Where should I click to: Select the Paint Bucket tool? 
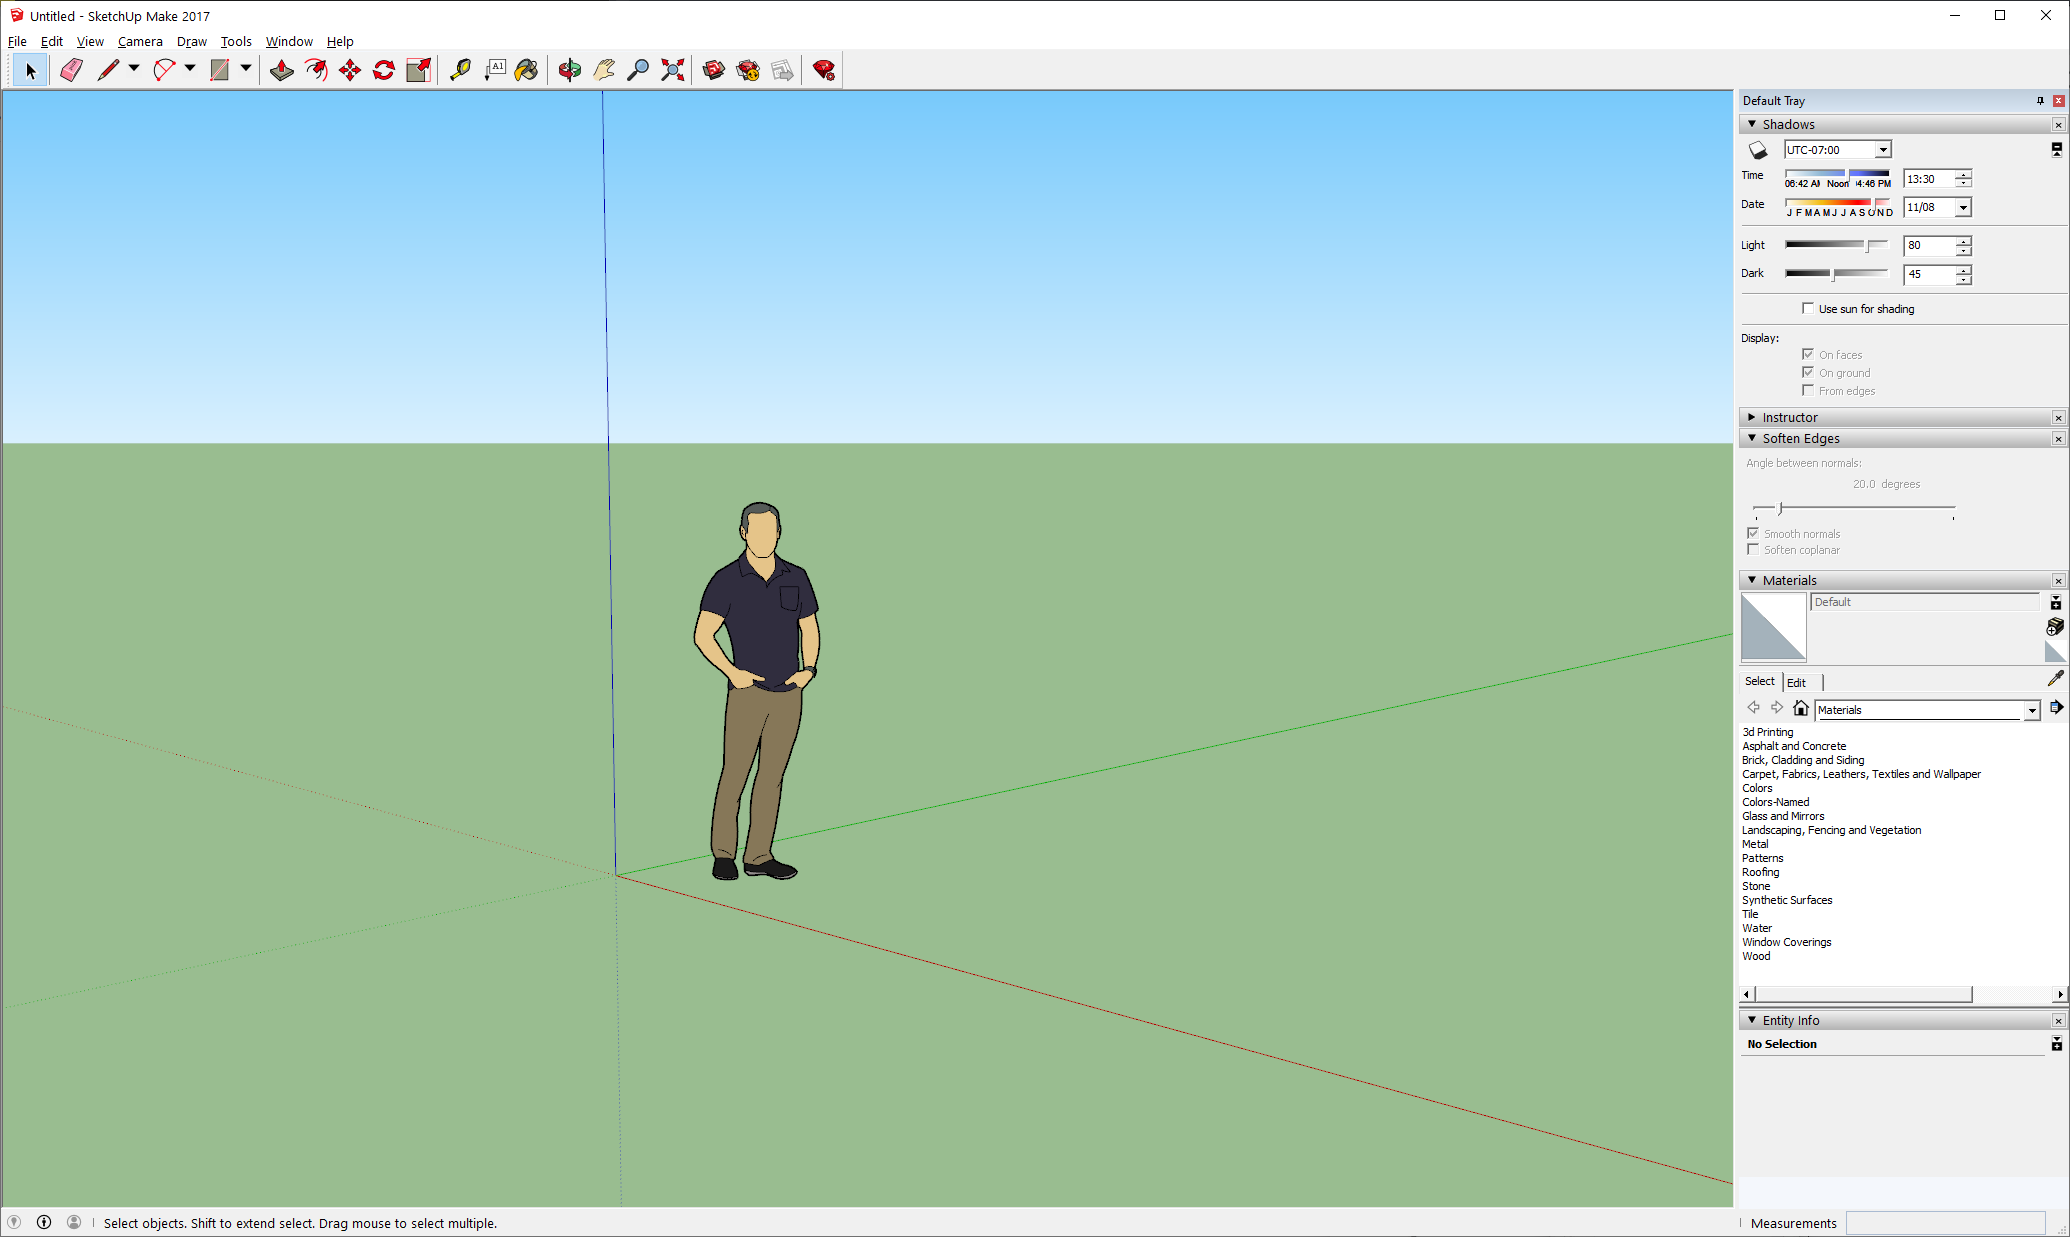click(527, 70)
